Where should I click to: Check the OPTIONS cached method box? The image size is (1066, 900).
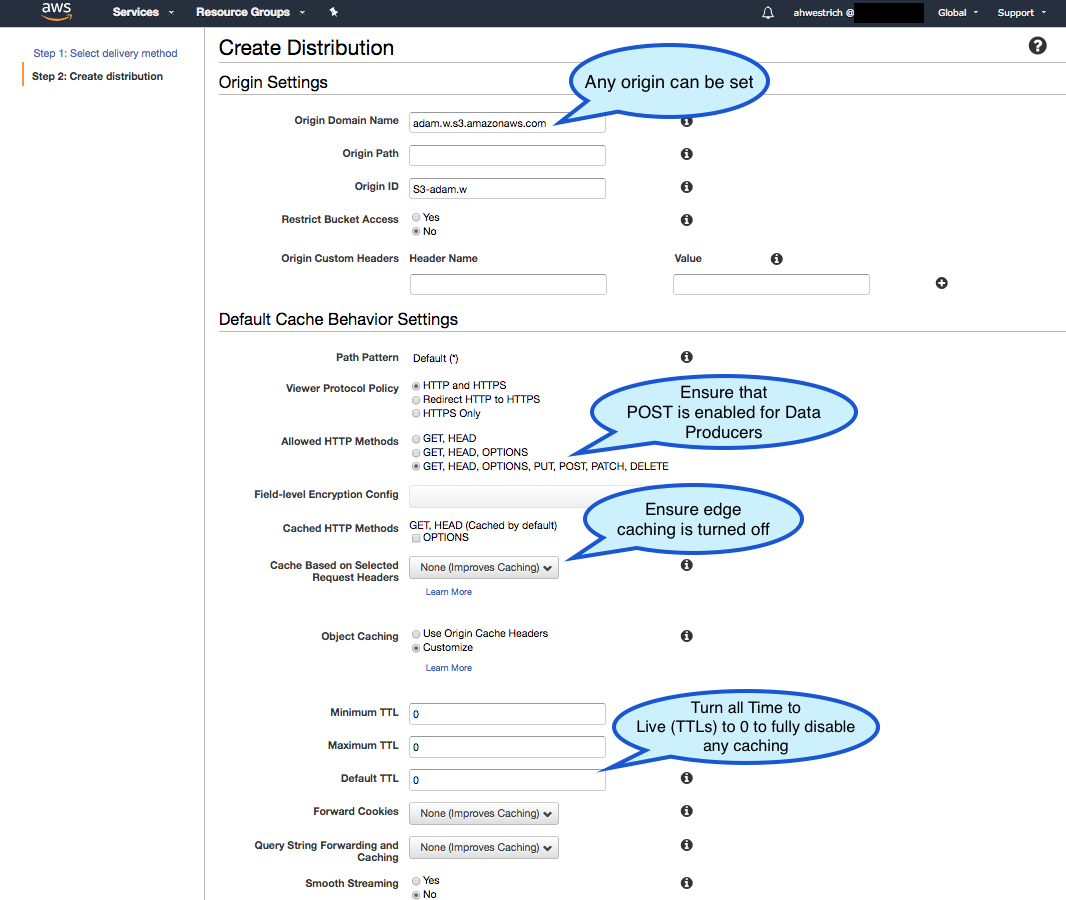point(416,538)
